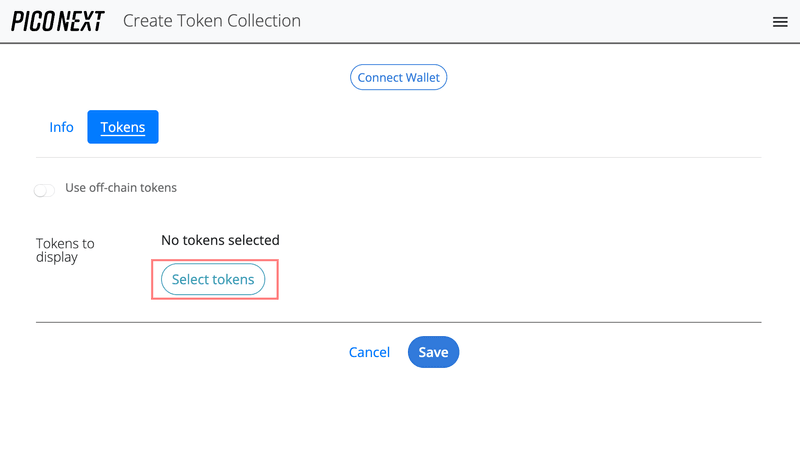Image resolution: width=800 pixels, height=453 pixels.
Task: Click the PICONEXT logo
Action: coord(57,21)
